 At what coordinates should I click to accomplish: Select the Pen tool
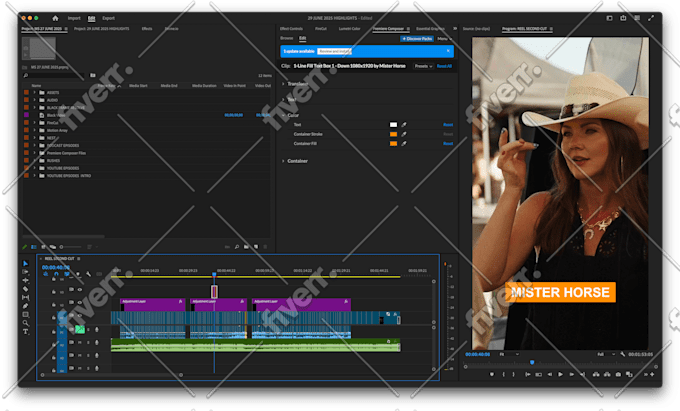coord(26,306)
